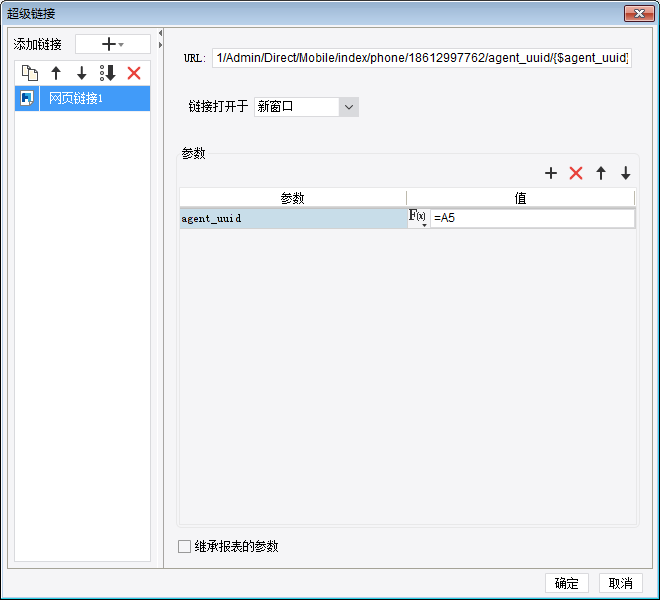Open the F(x) formula type dropdown
Viewport: 660px width, 600px height.
tap(418, 219)
